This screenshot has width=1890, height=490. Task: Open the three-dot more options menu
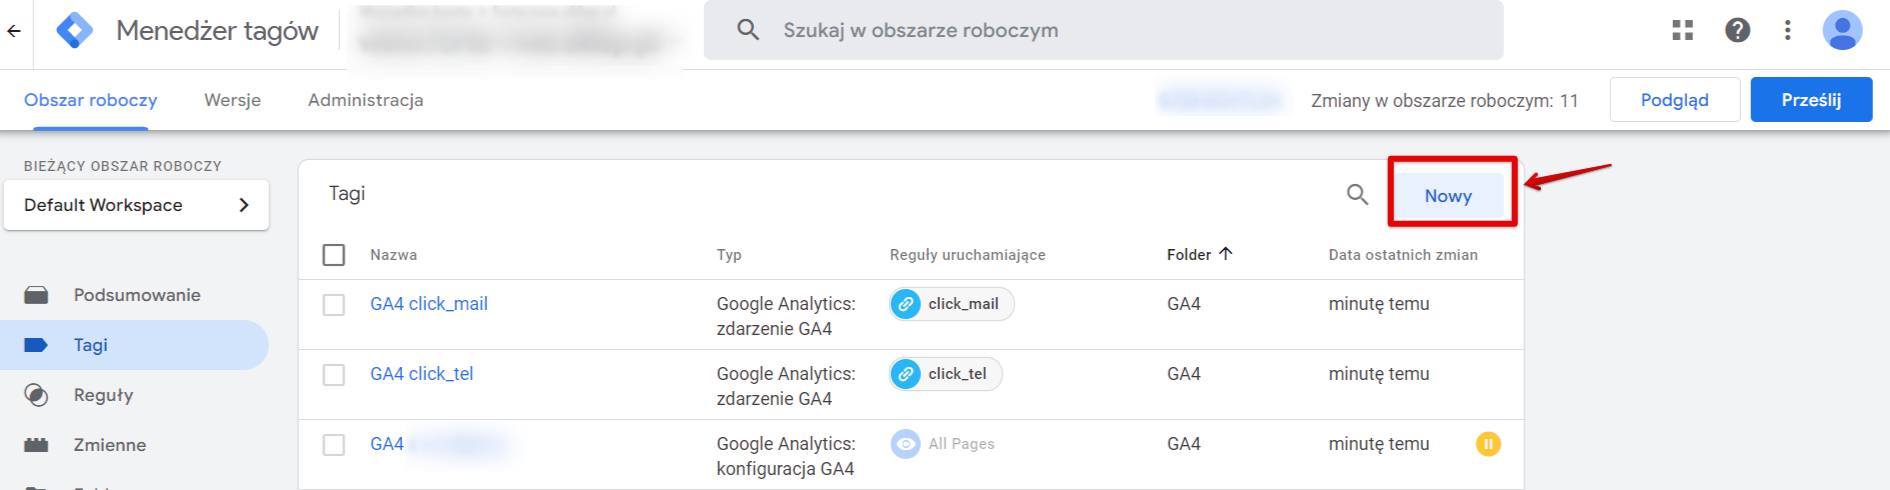click(x=1788, y=30)
